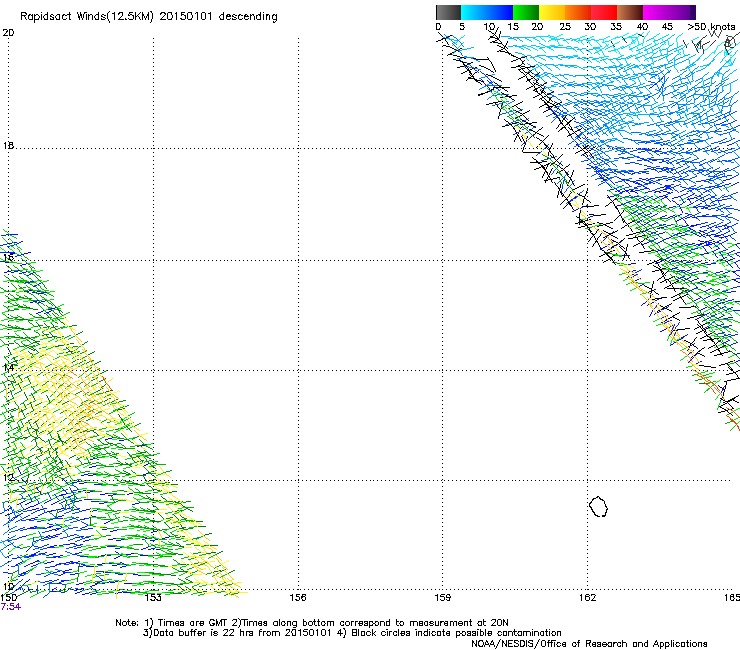Click the latitude label 14

point(8,367)
